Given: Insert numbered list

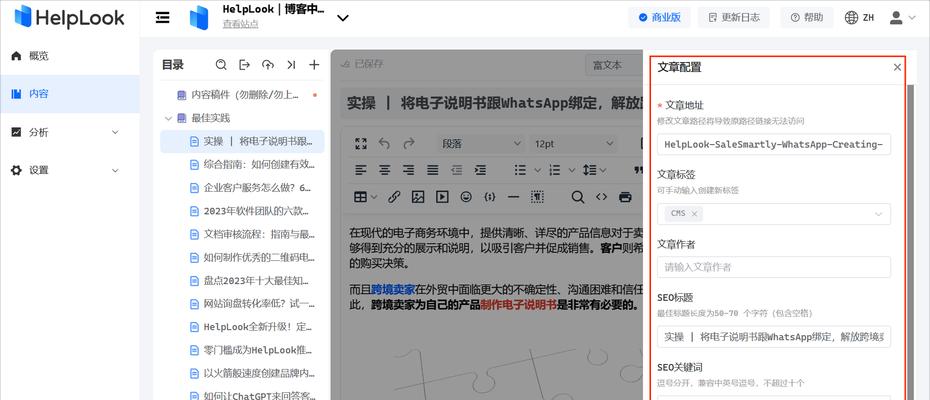Looking at the screenshot, I should pyautogui.click(x=555, y=170).
